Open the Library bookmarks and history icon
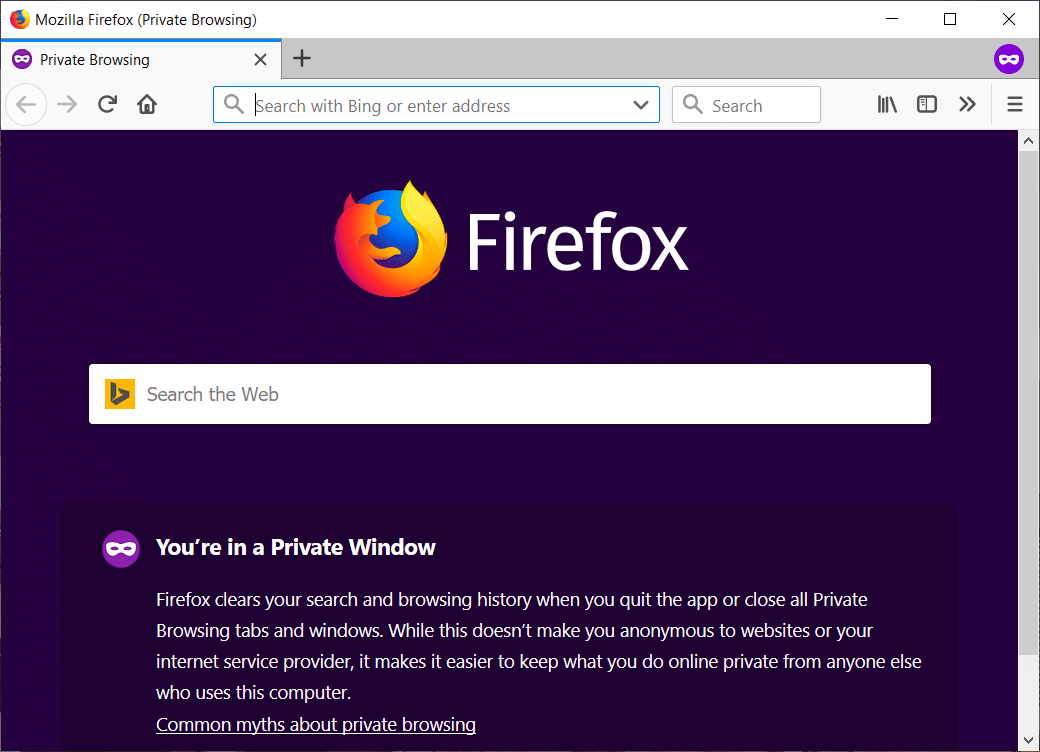1040x752 pixels. (887, 105)
